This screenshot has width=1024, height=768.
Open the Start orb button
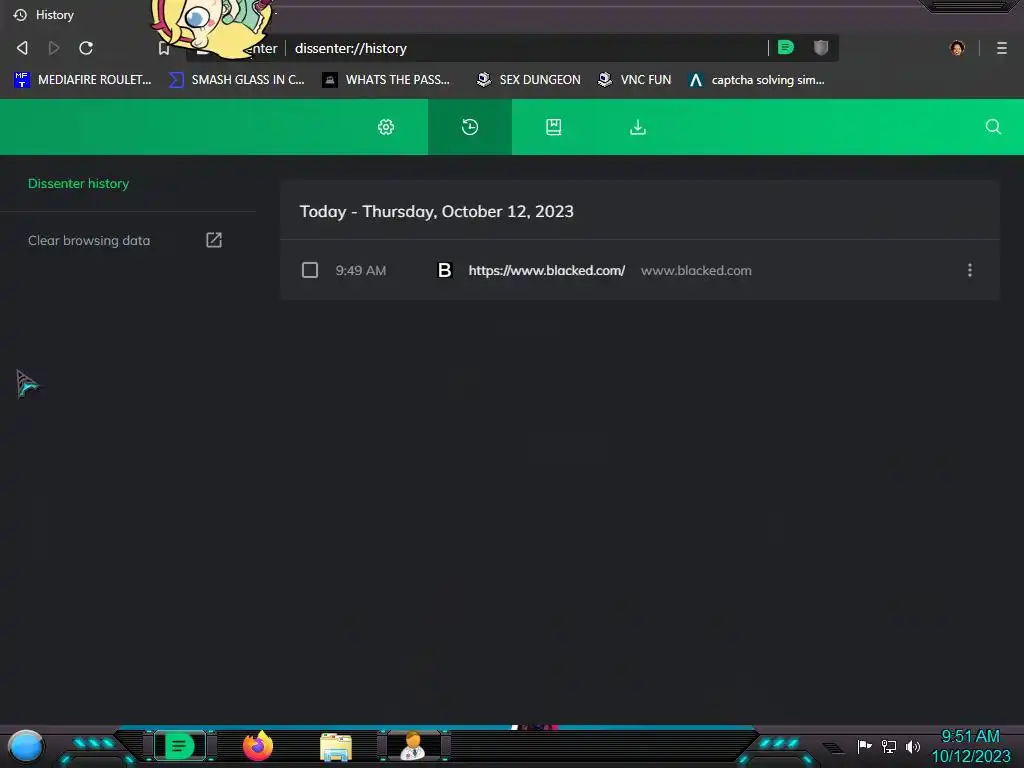coord(26,746)
